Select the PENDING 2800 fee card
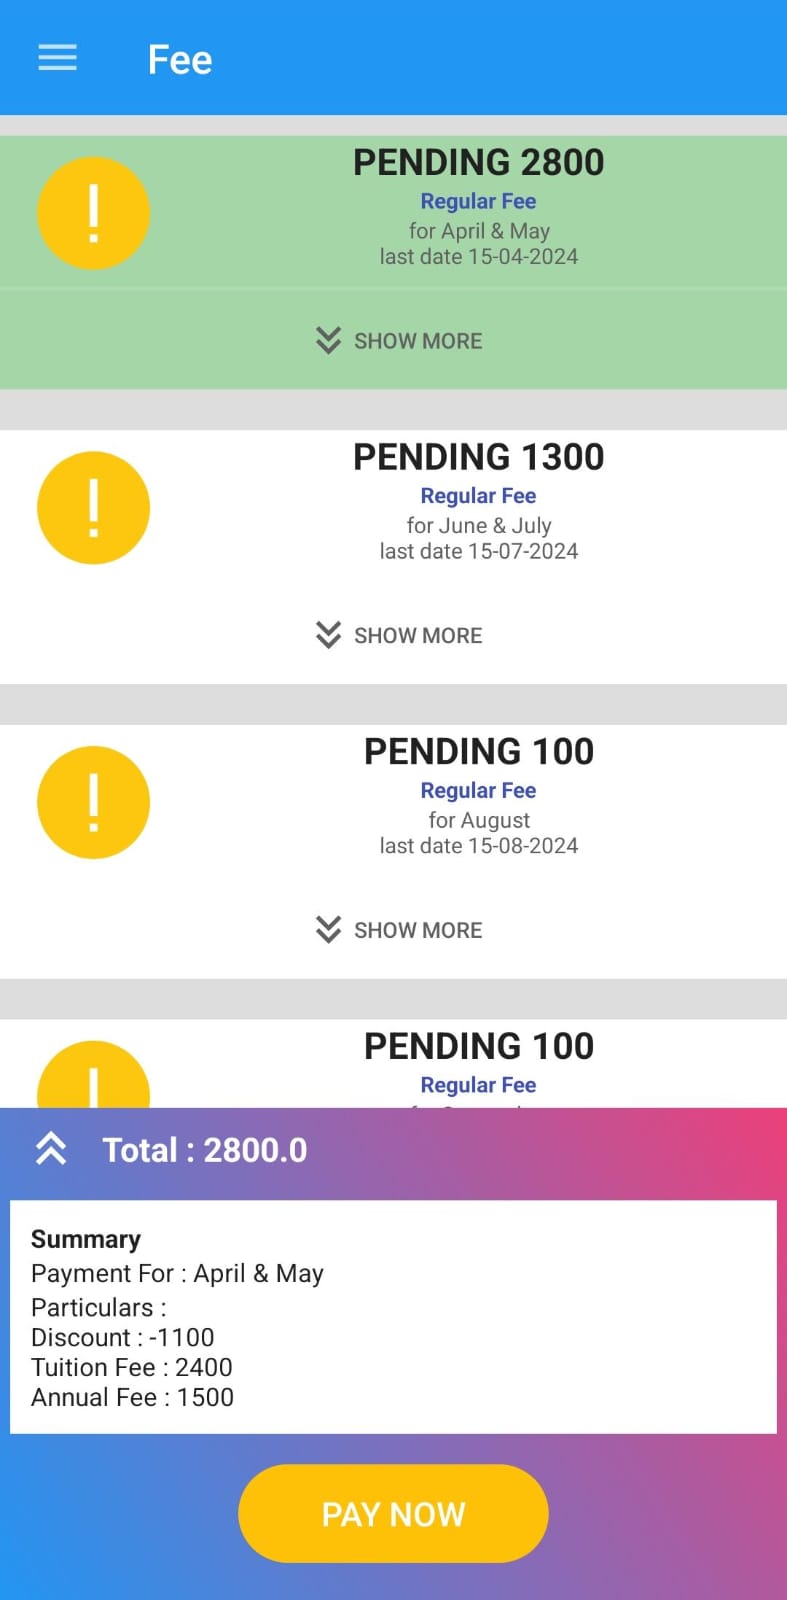 [478, 162]
